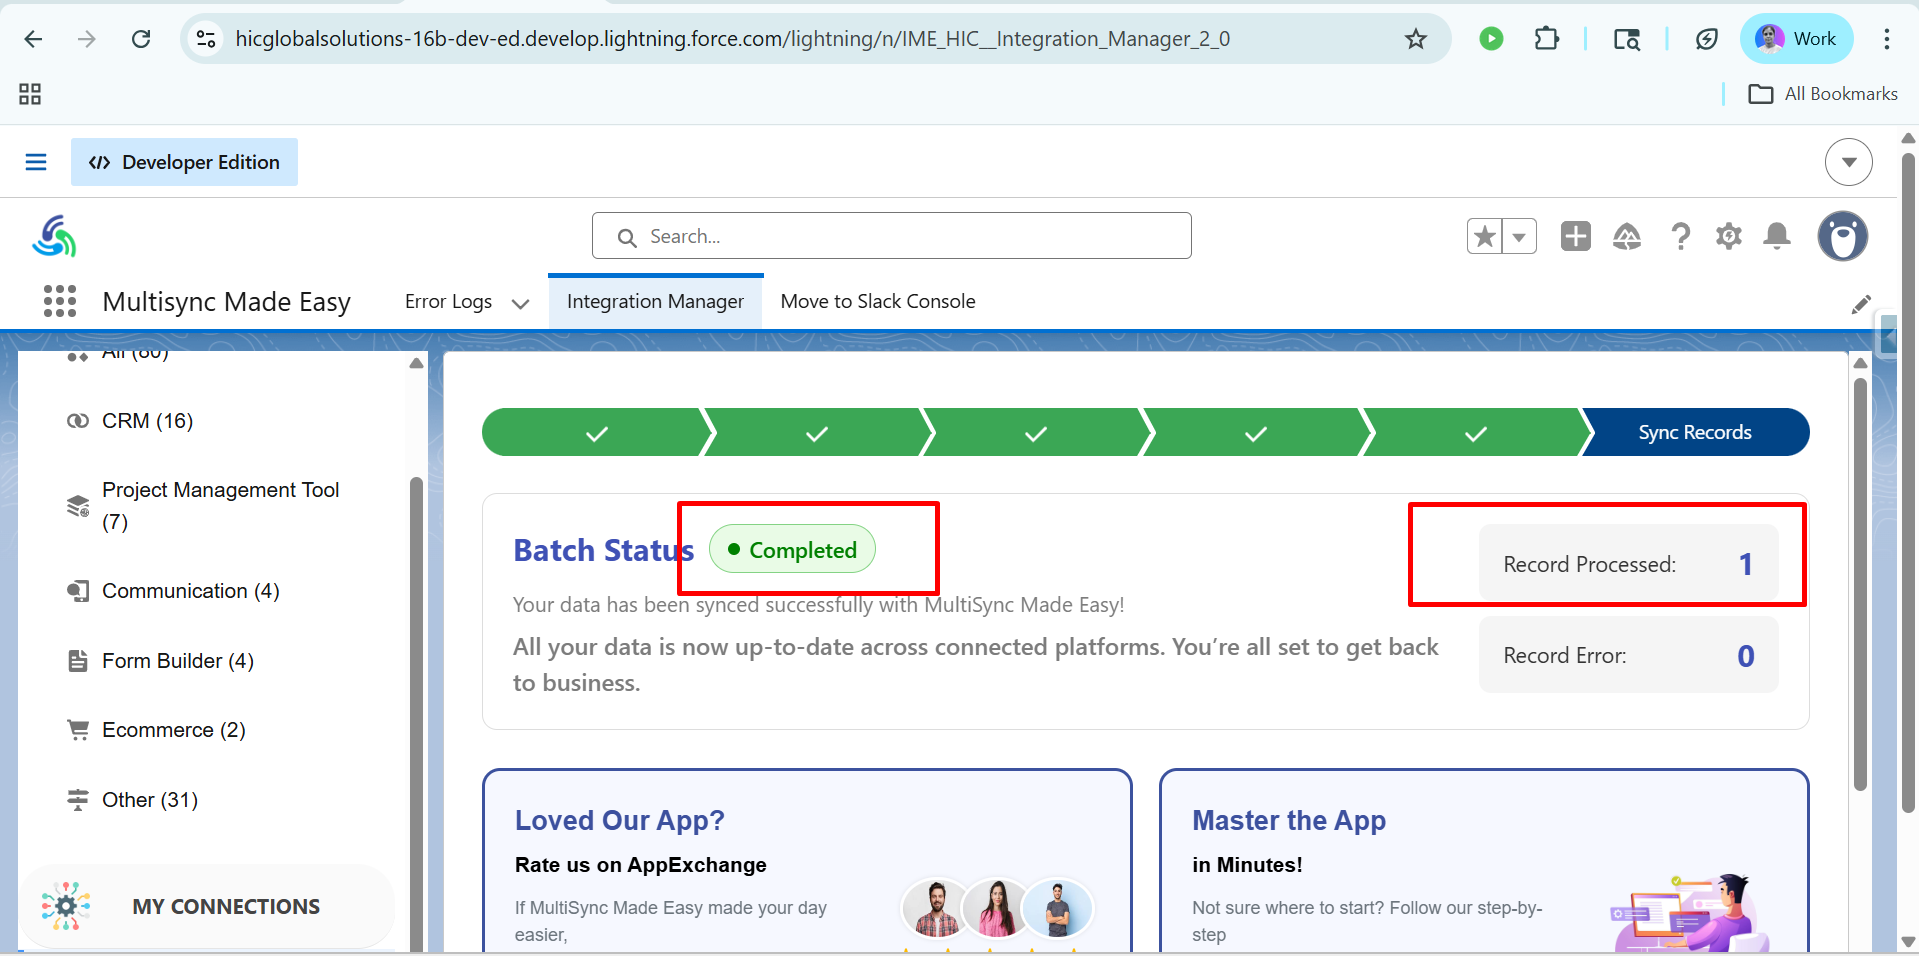Viewport: 1919px width, 956px height.
Task: Open the Master the App card
Action: (1484, 860)
